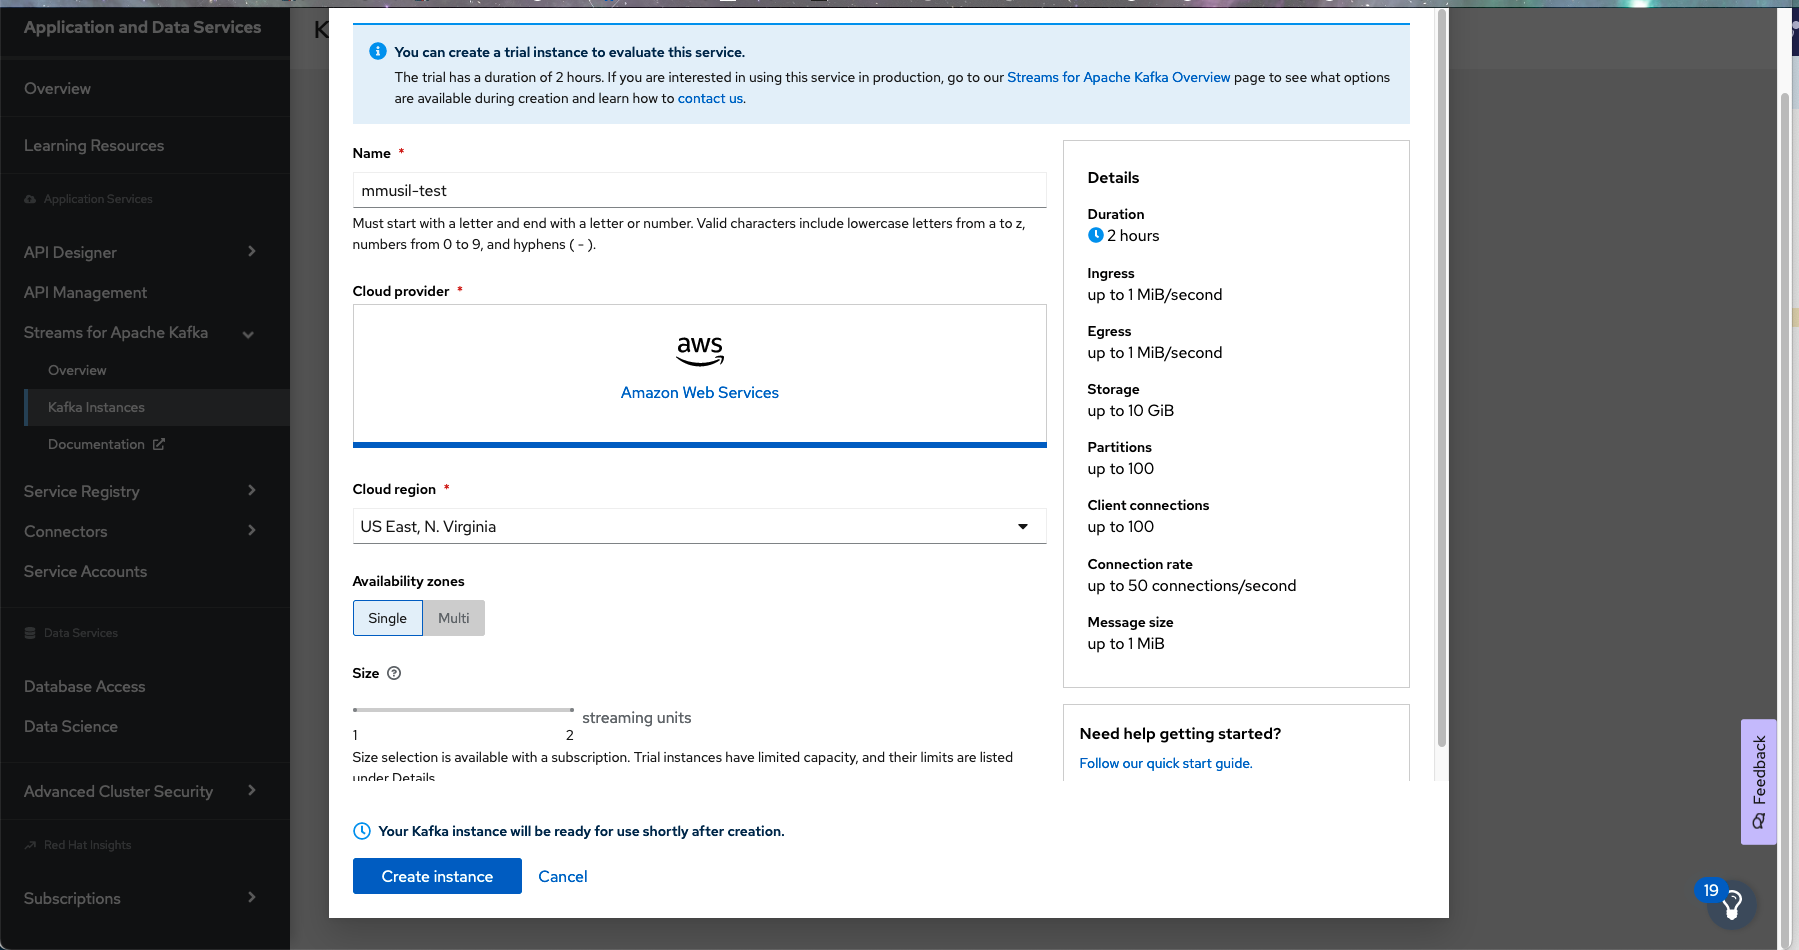Select Multi availability zone

(x=454, y=618)
